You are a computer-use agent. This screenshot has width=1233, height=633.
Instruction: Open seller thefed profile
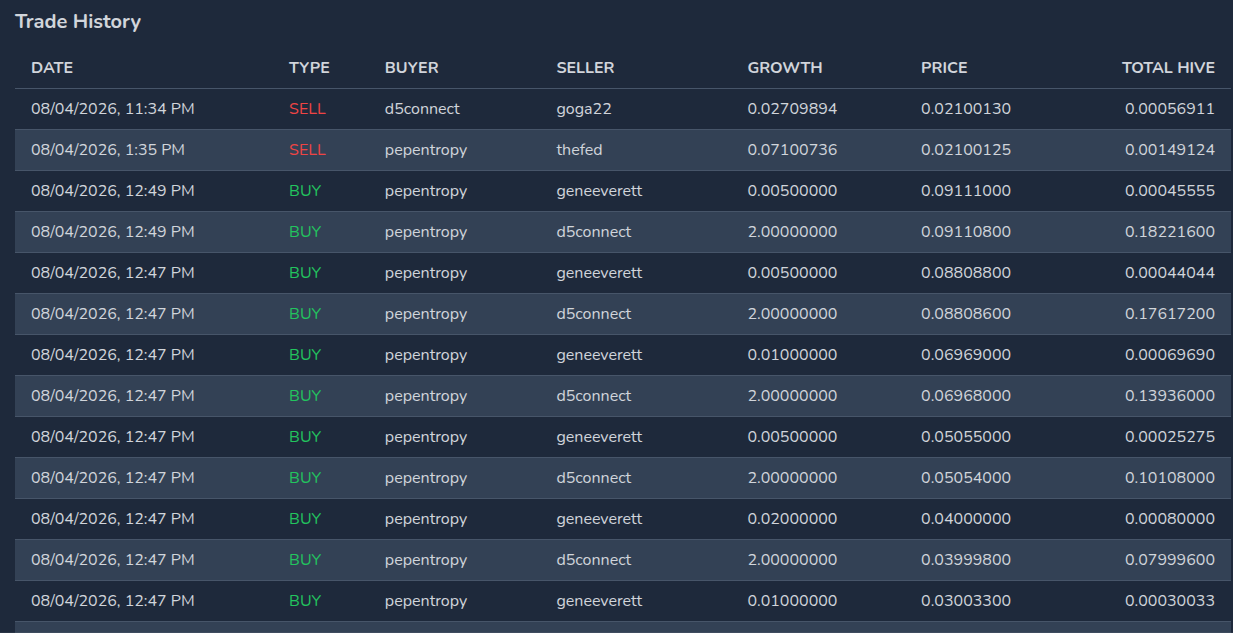[x=579, y=150]
